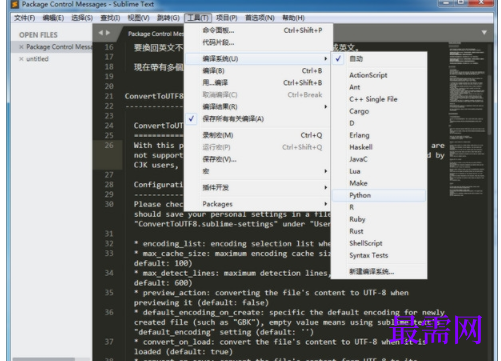Expand the 编译结果(R) submenu

point(258,107)
